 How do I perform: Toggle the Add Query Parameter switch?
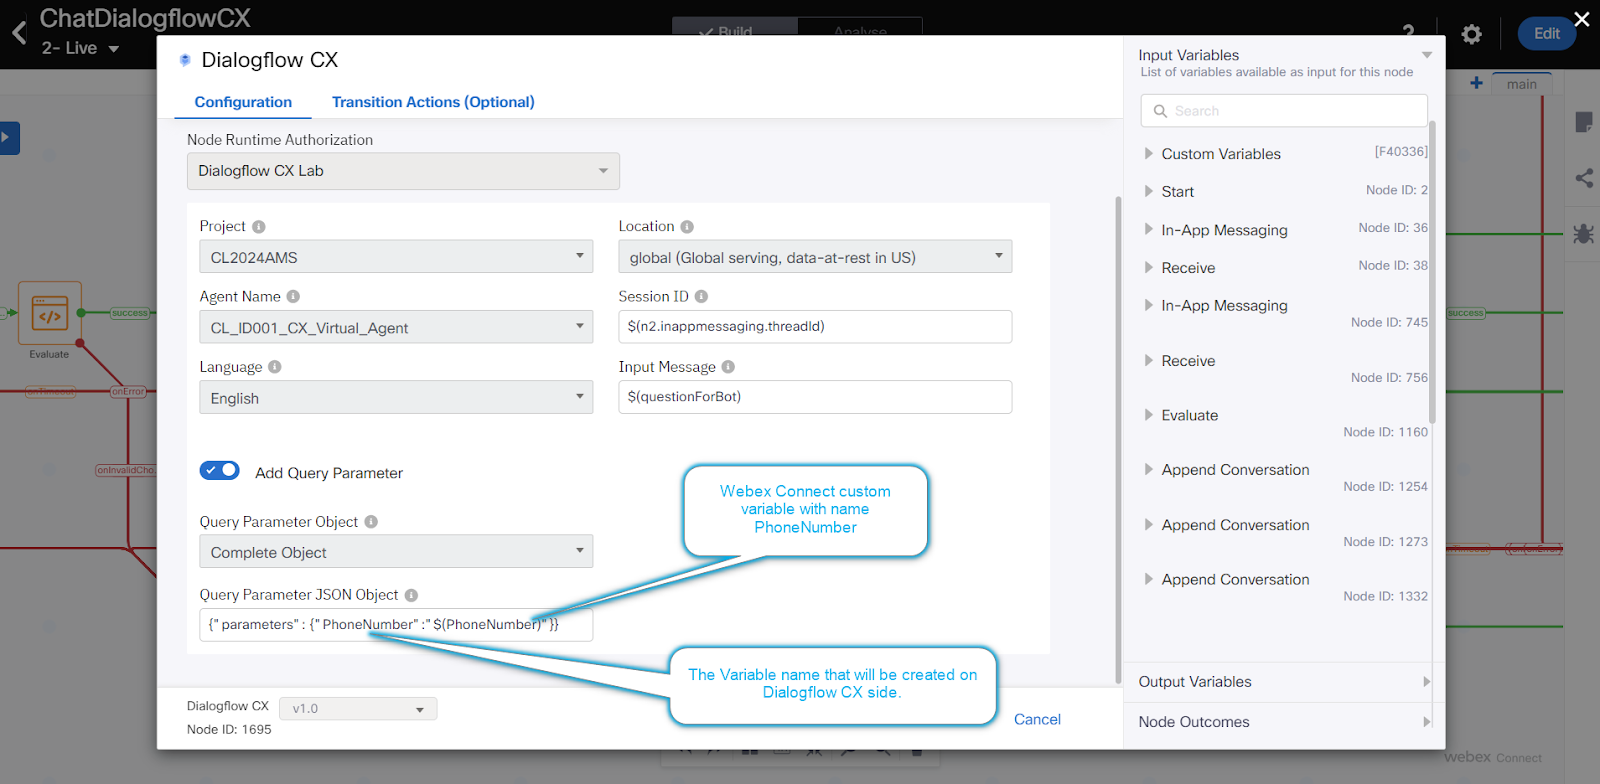[219, 470]
